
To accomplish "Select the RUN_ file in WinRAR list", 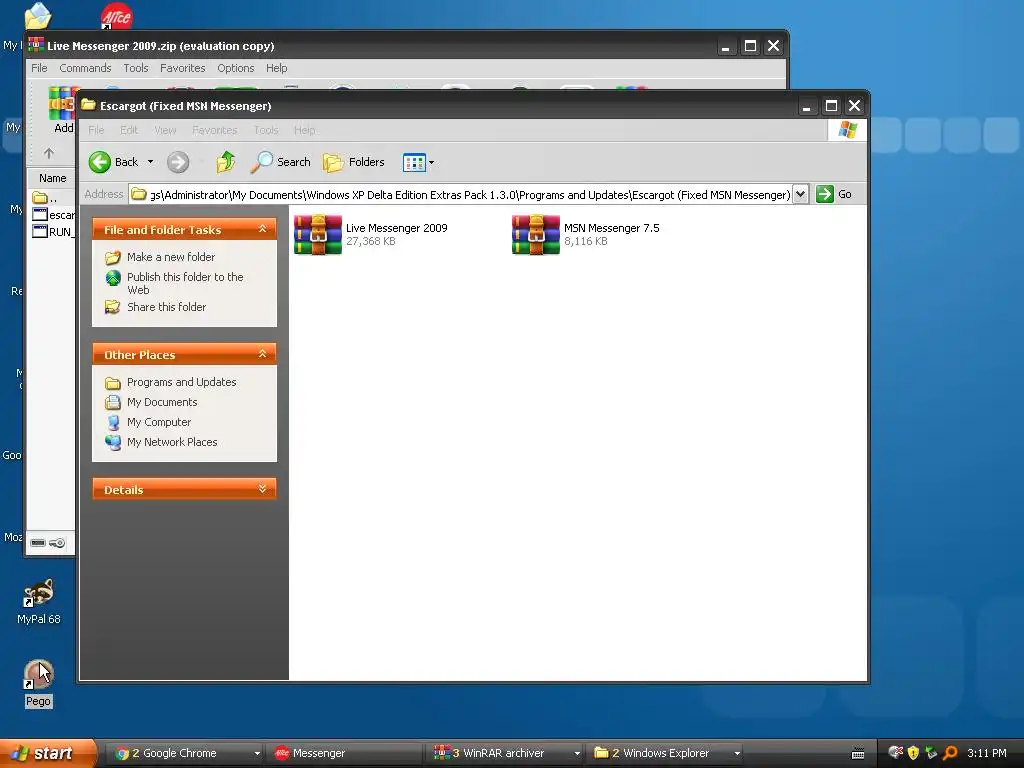I will [x=54, y=231].
